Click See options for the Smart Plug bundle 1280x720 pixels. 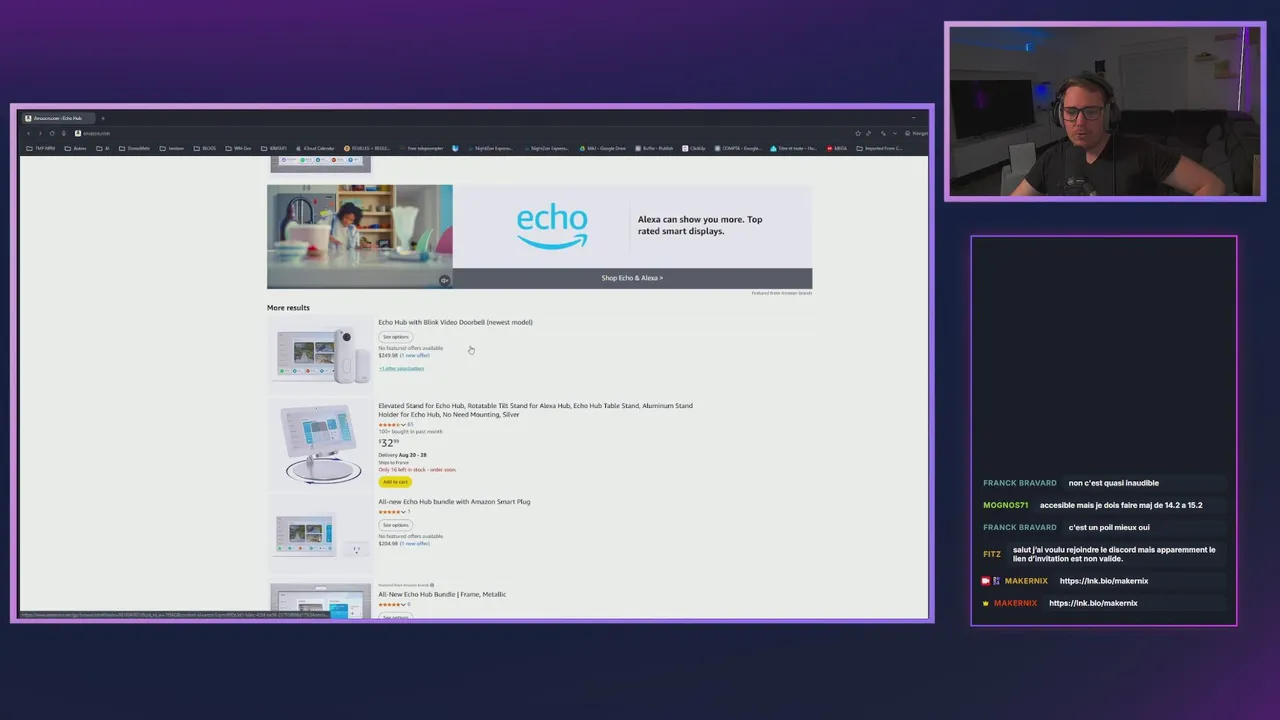tap(395, 525)
